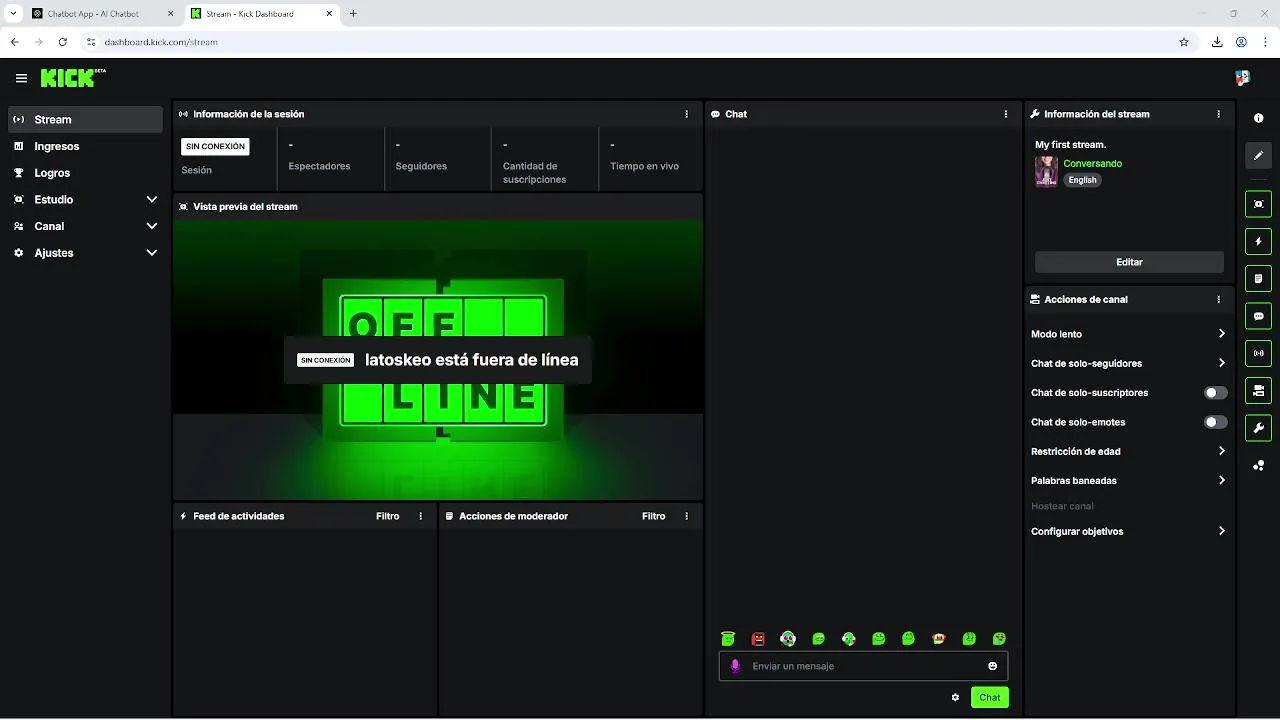Click the Conversando category link

pos(1093,163)
